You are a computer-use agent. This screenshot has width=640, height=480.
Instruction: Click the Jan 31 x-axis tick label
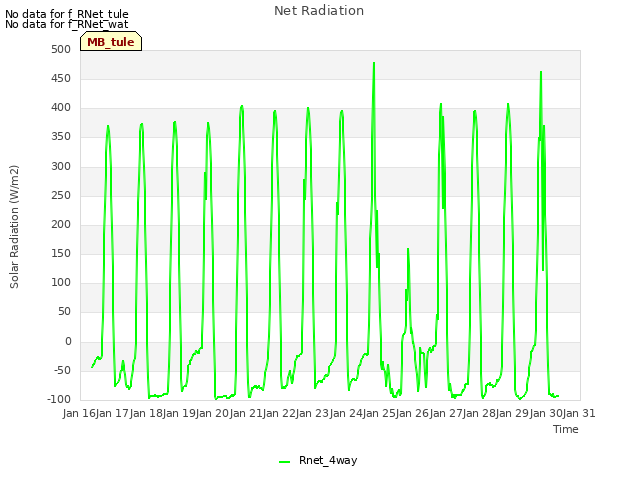579,413
